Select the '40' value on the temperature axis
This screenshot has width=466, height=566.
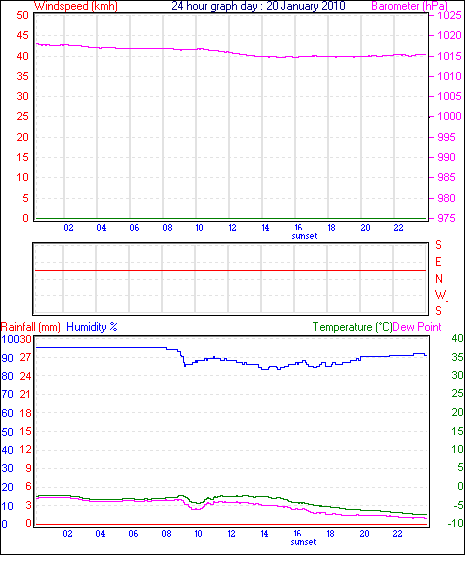pyautogui.click(x=457, y=338)
